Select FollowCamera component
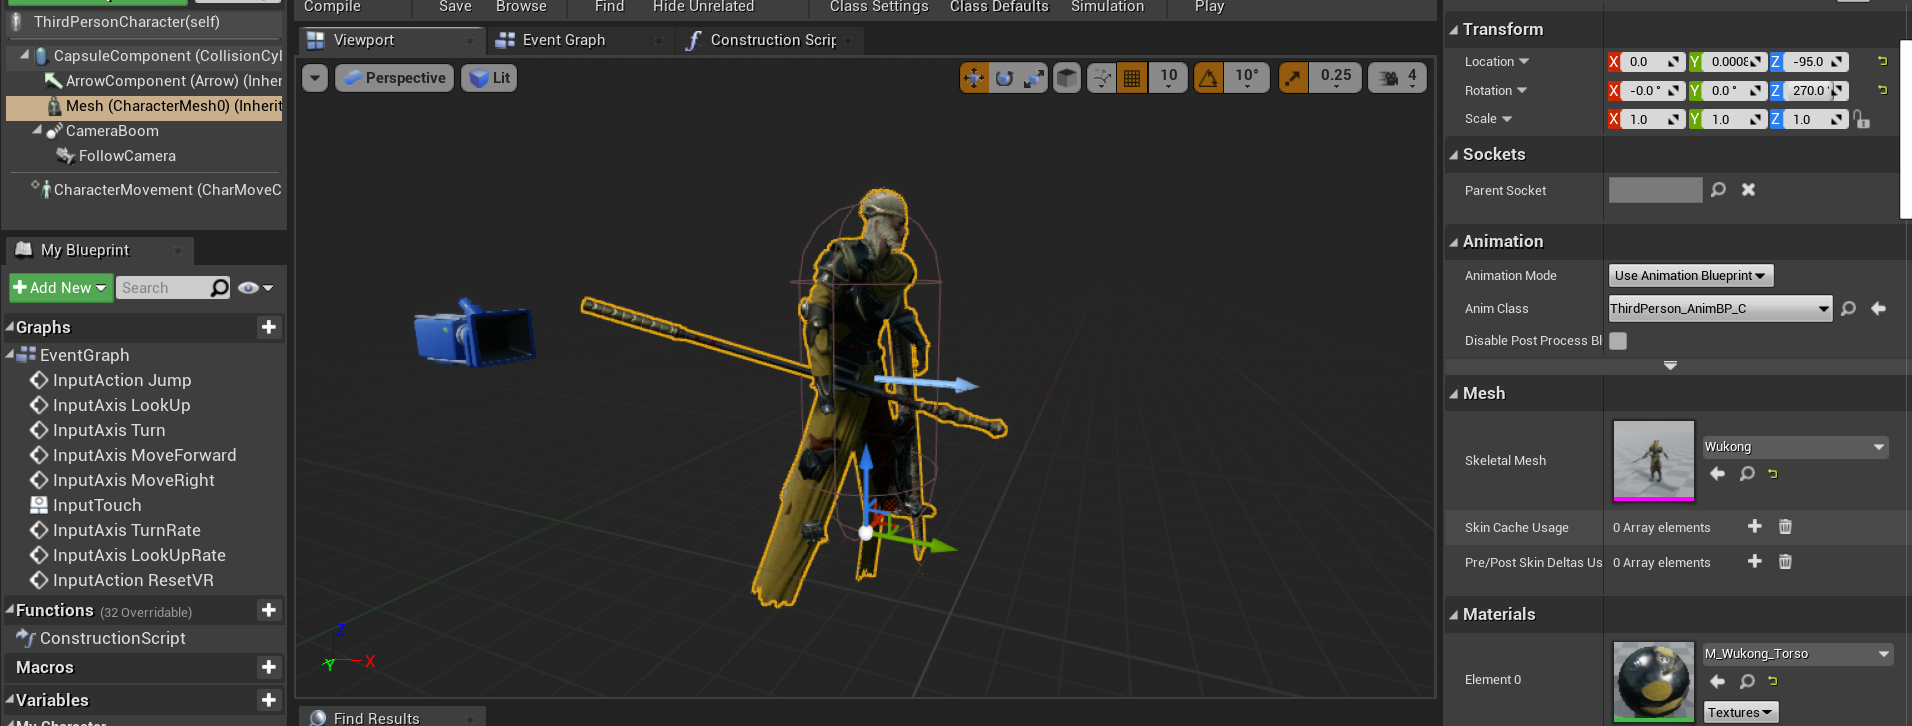1912x726 pixels. pos(127,156)
